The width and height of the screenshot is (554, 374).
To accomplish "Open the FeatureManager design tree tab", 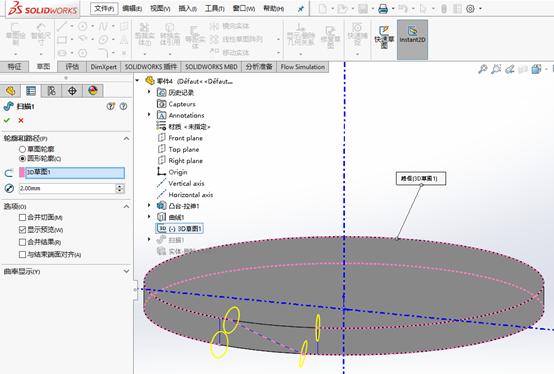I will (x=11, y=91).
